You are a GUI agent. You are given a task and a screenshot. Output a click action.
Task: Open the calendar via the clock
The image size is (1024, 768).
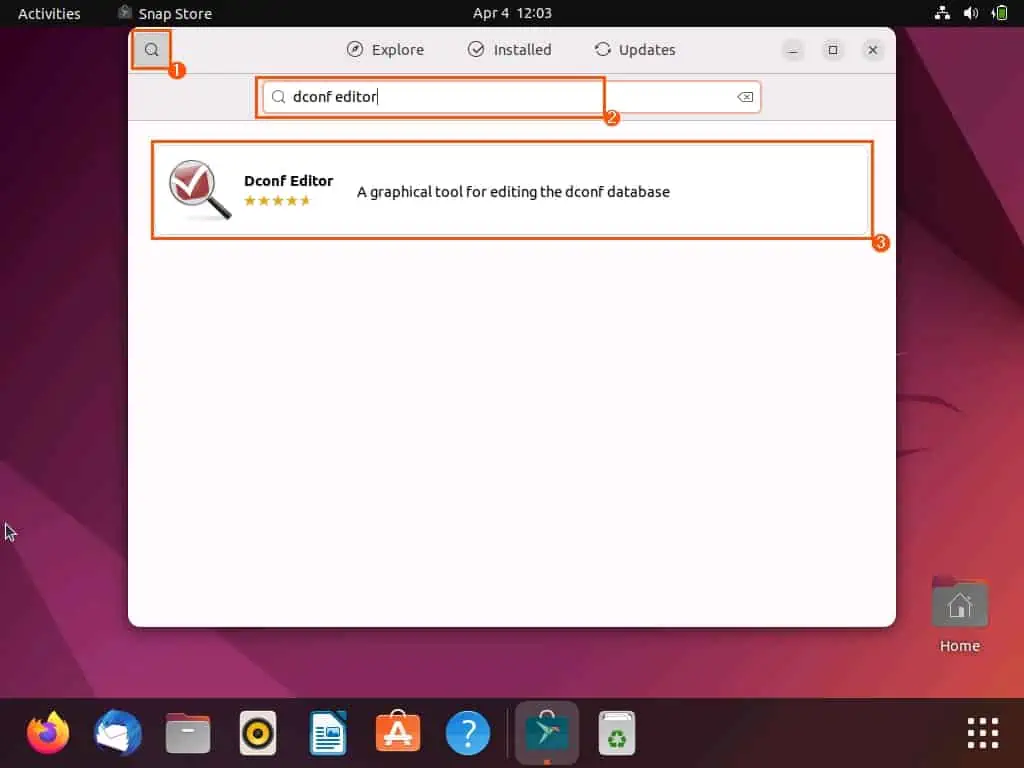click(x=512, y=13)
